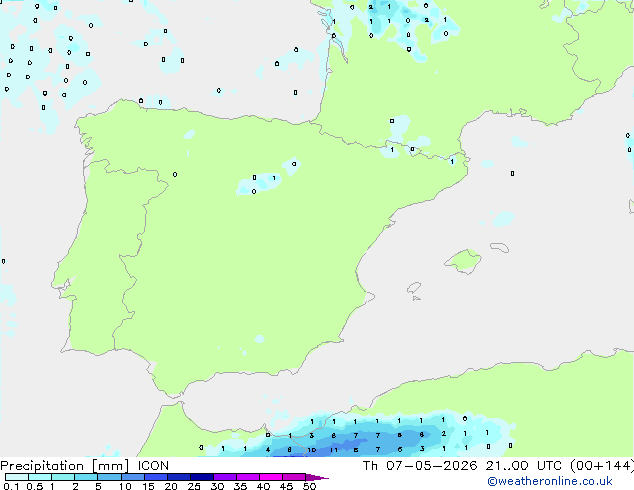Click legend scale label '30'

pyautogui.click(x=217, y=486)
